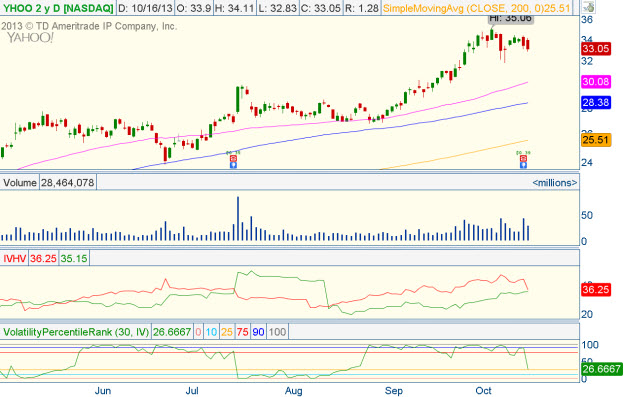Click the Volume study label
The height and width of the screenshot is (397, 625).
click(x=20, y=183)
